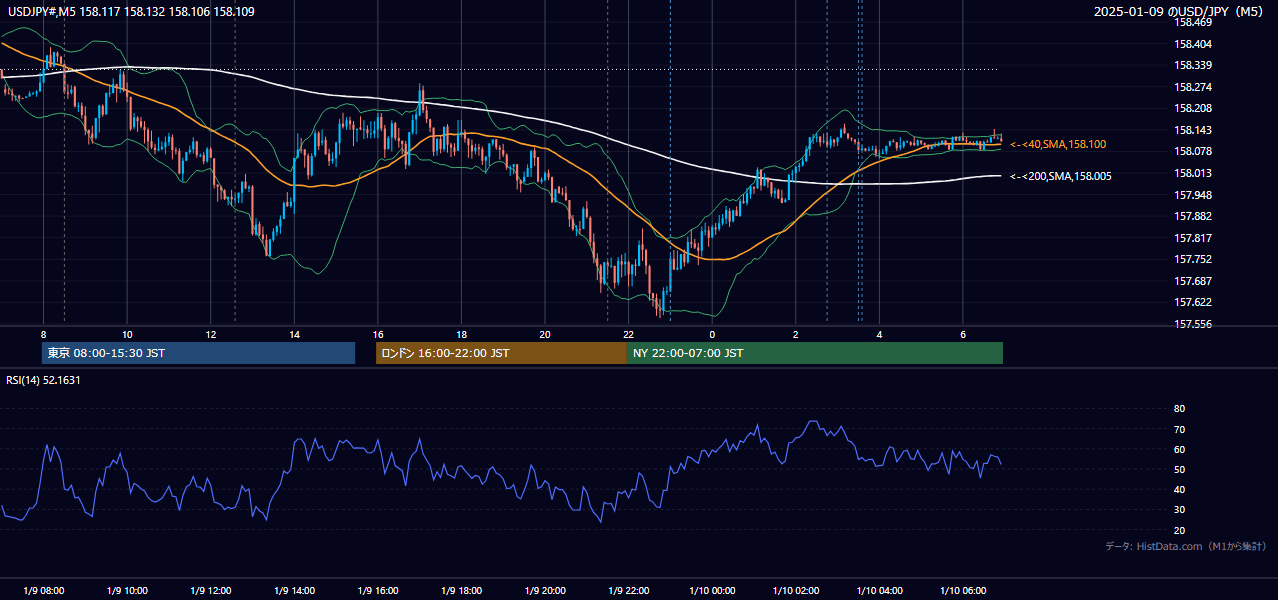The width and height of the screenshot is (1278, 600).
Task: Click price level 157.948 on the axis
Action: point(1192,195)
